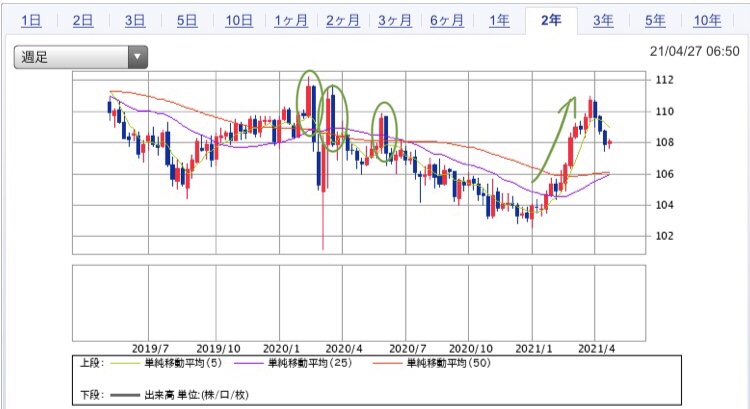Choose the 3ヶ月 tab
The image size is (750, 409).
(x=395, y=21)
